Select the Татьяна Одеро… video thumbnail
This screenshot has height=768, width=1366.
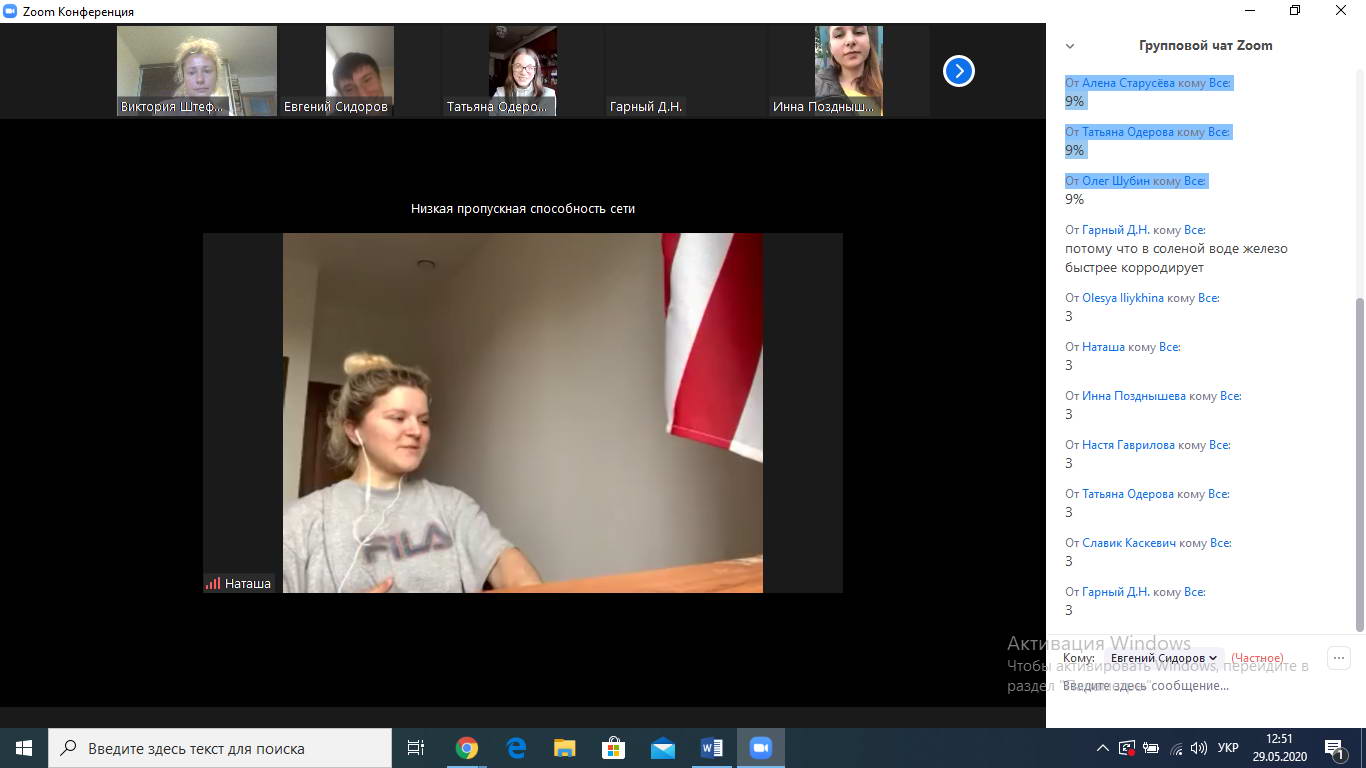[523, 71]
